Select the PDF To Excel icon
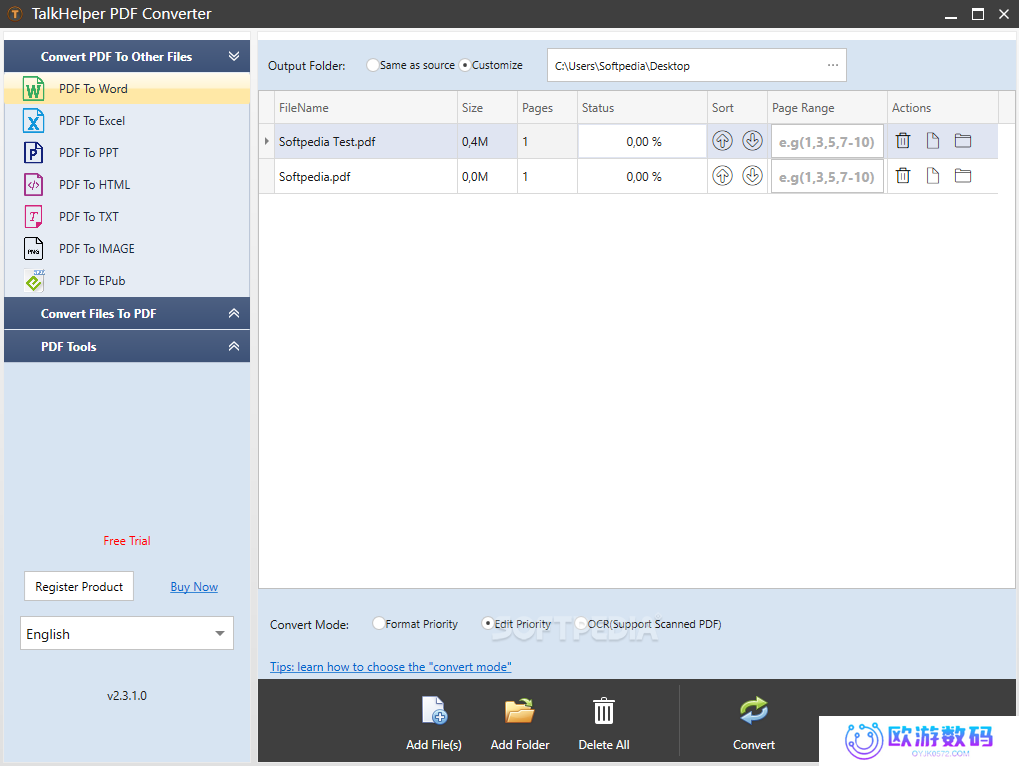 point(33,121)
